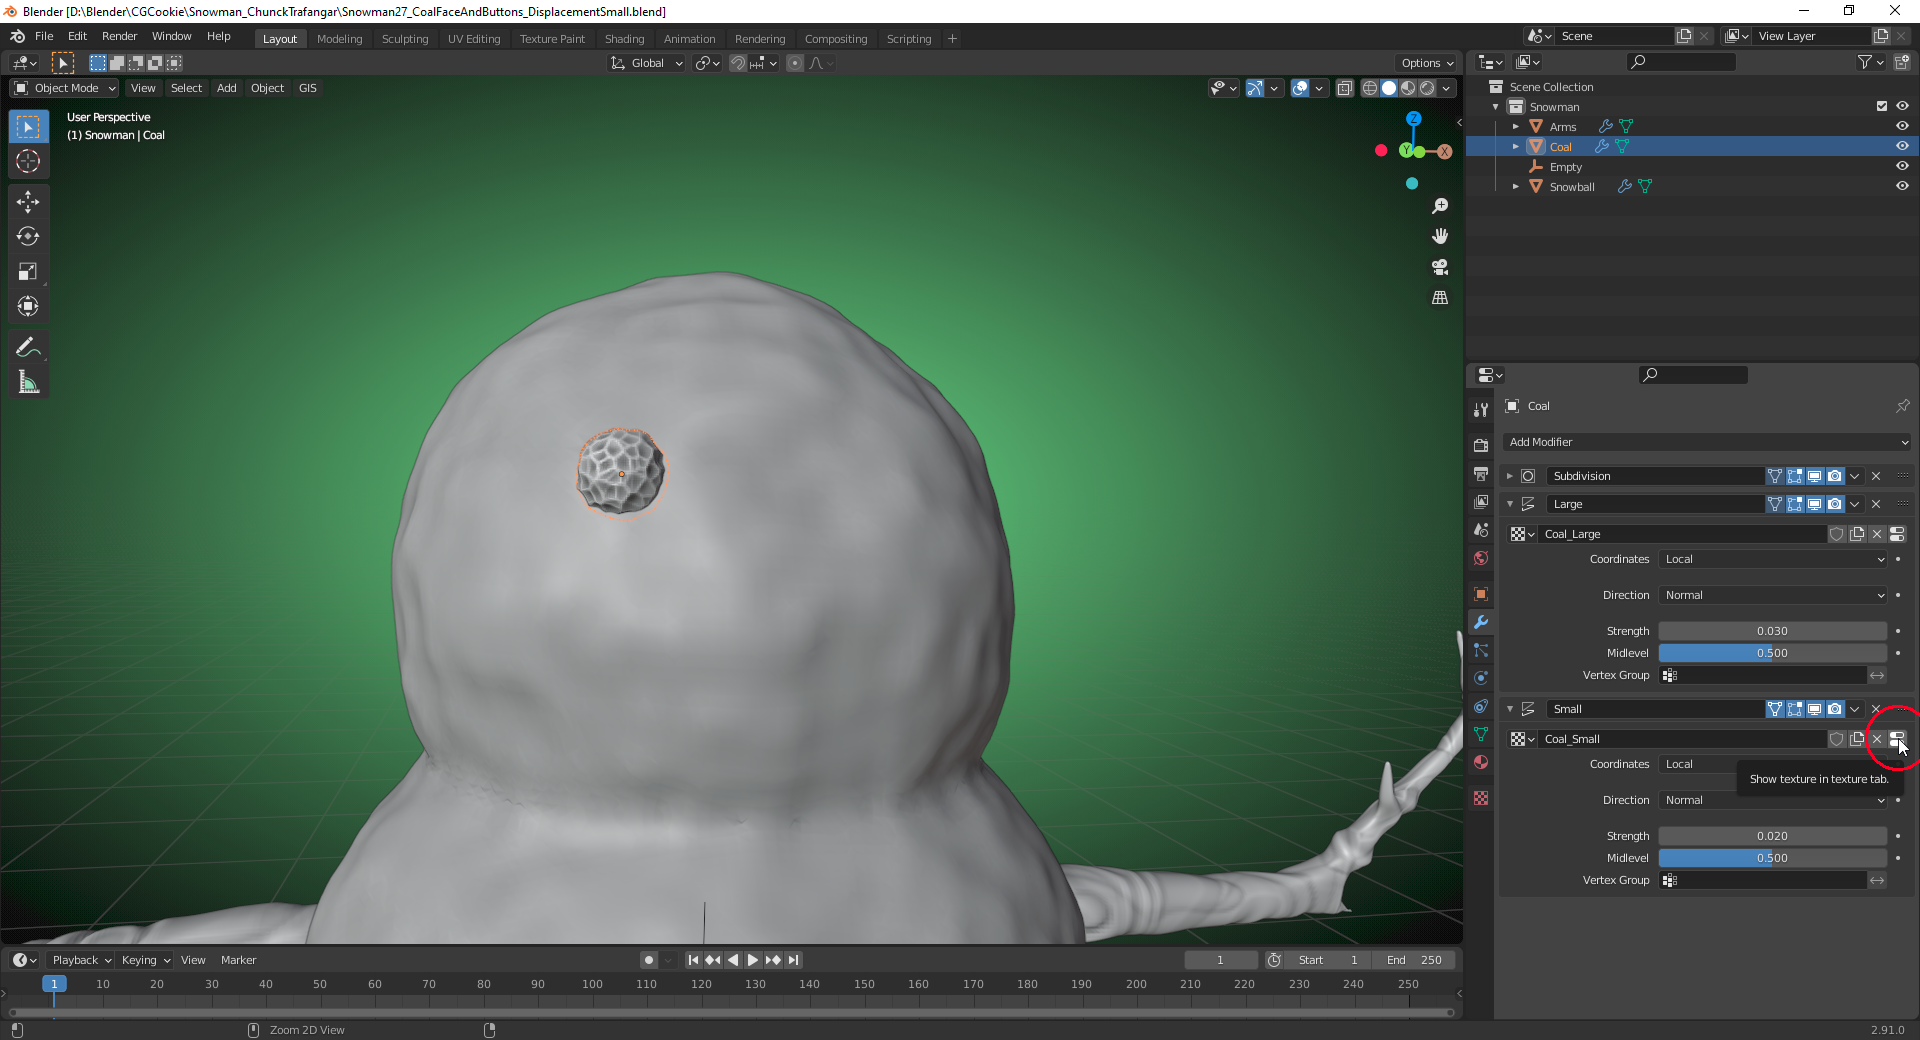This screenshot has height=1040, width=1920.
Task: Toggle Subdivision modifier render visibility
Action: (x=1835, y=476)
